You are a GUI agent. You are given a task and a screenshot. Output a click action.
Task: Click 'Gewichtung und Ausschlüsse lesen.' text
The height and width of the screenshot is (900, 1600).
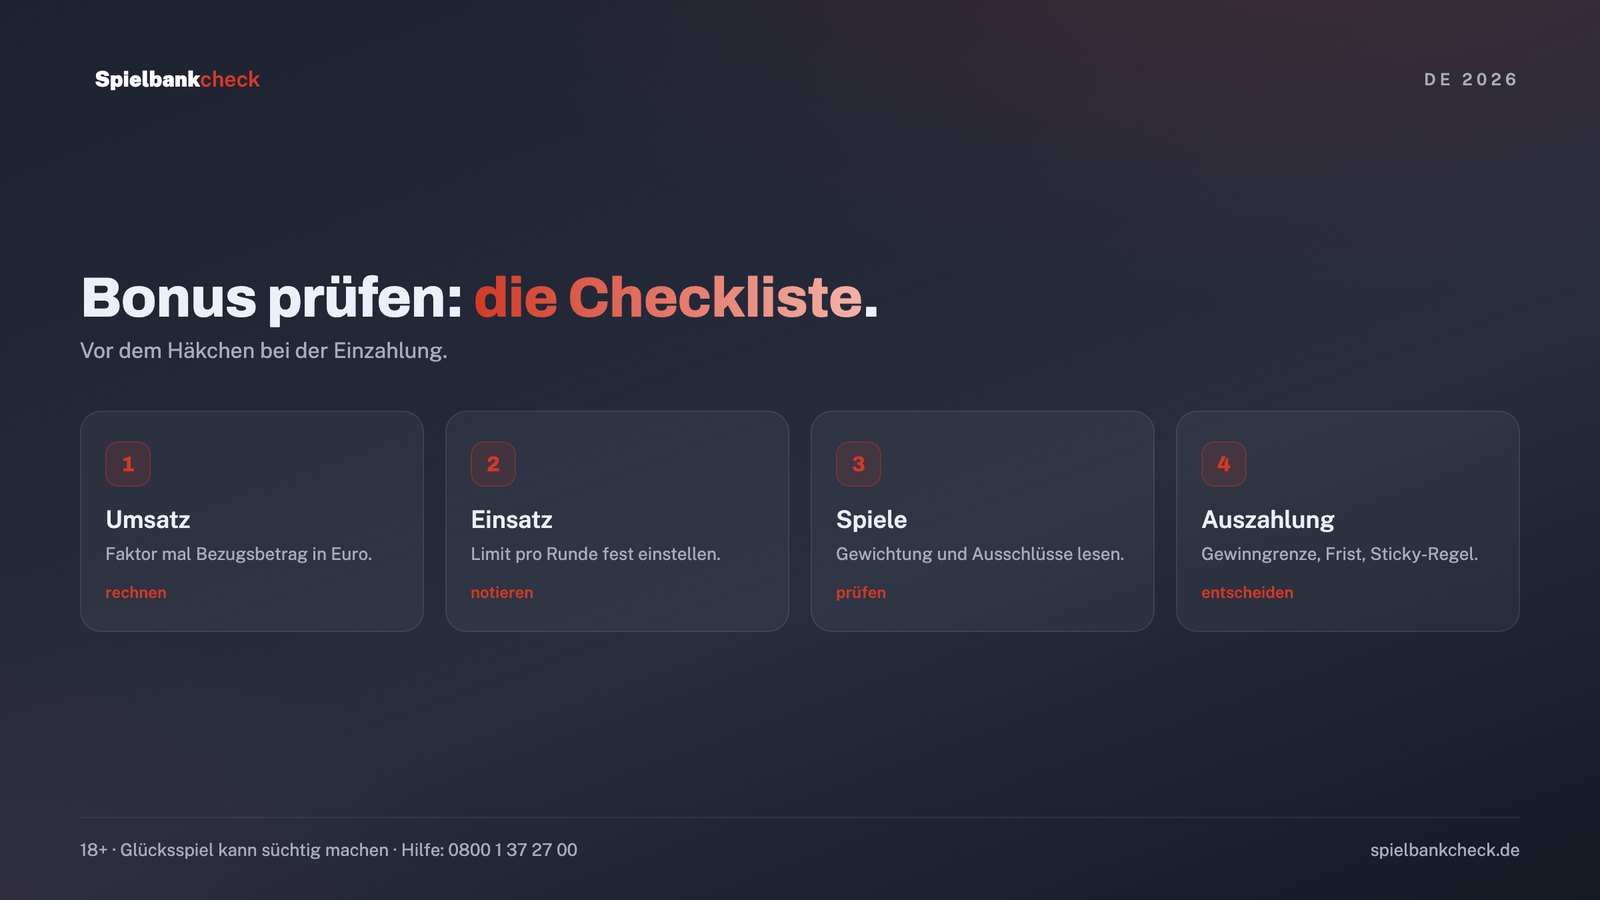click(980, 554)
